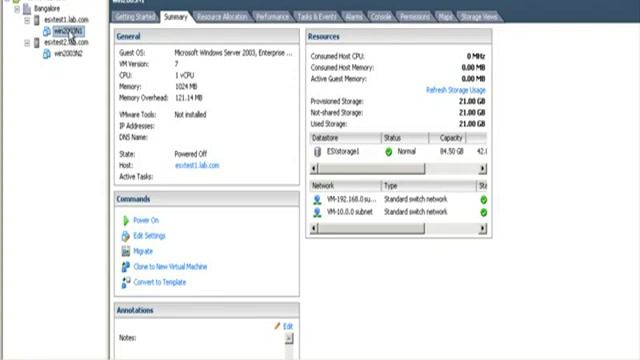This screenshot has height=360, width=640.
Task: Click the win2003N2 virtual machine icon
Action: click(47, 53)
